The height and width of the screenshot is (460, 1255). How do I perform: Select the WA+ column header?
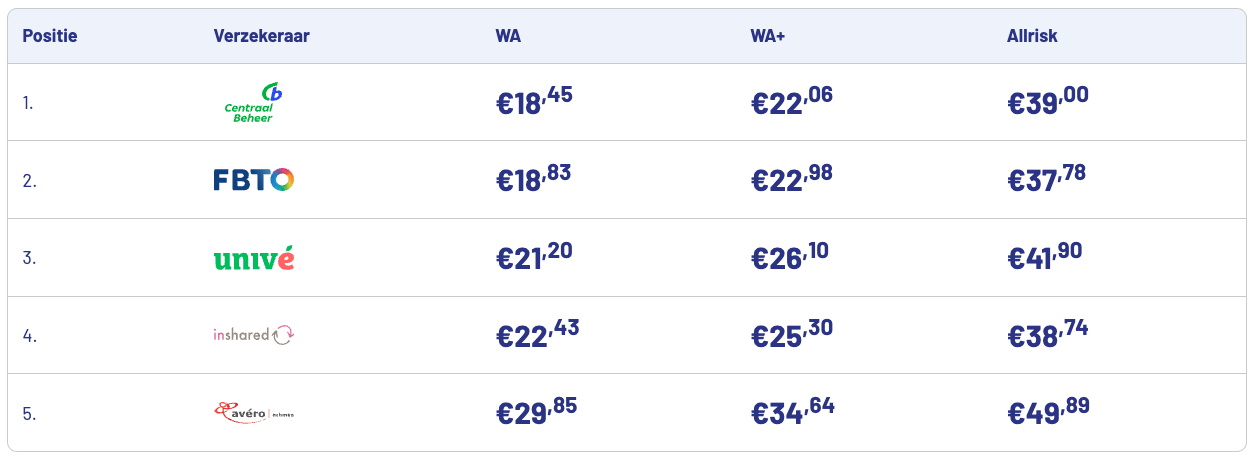point(768,36)
